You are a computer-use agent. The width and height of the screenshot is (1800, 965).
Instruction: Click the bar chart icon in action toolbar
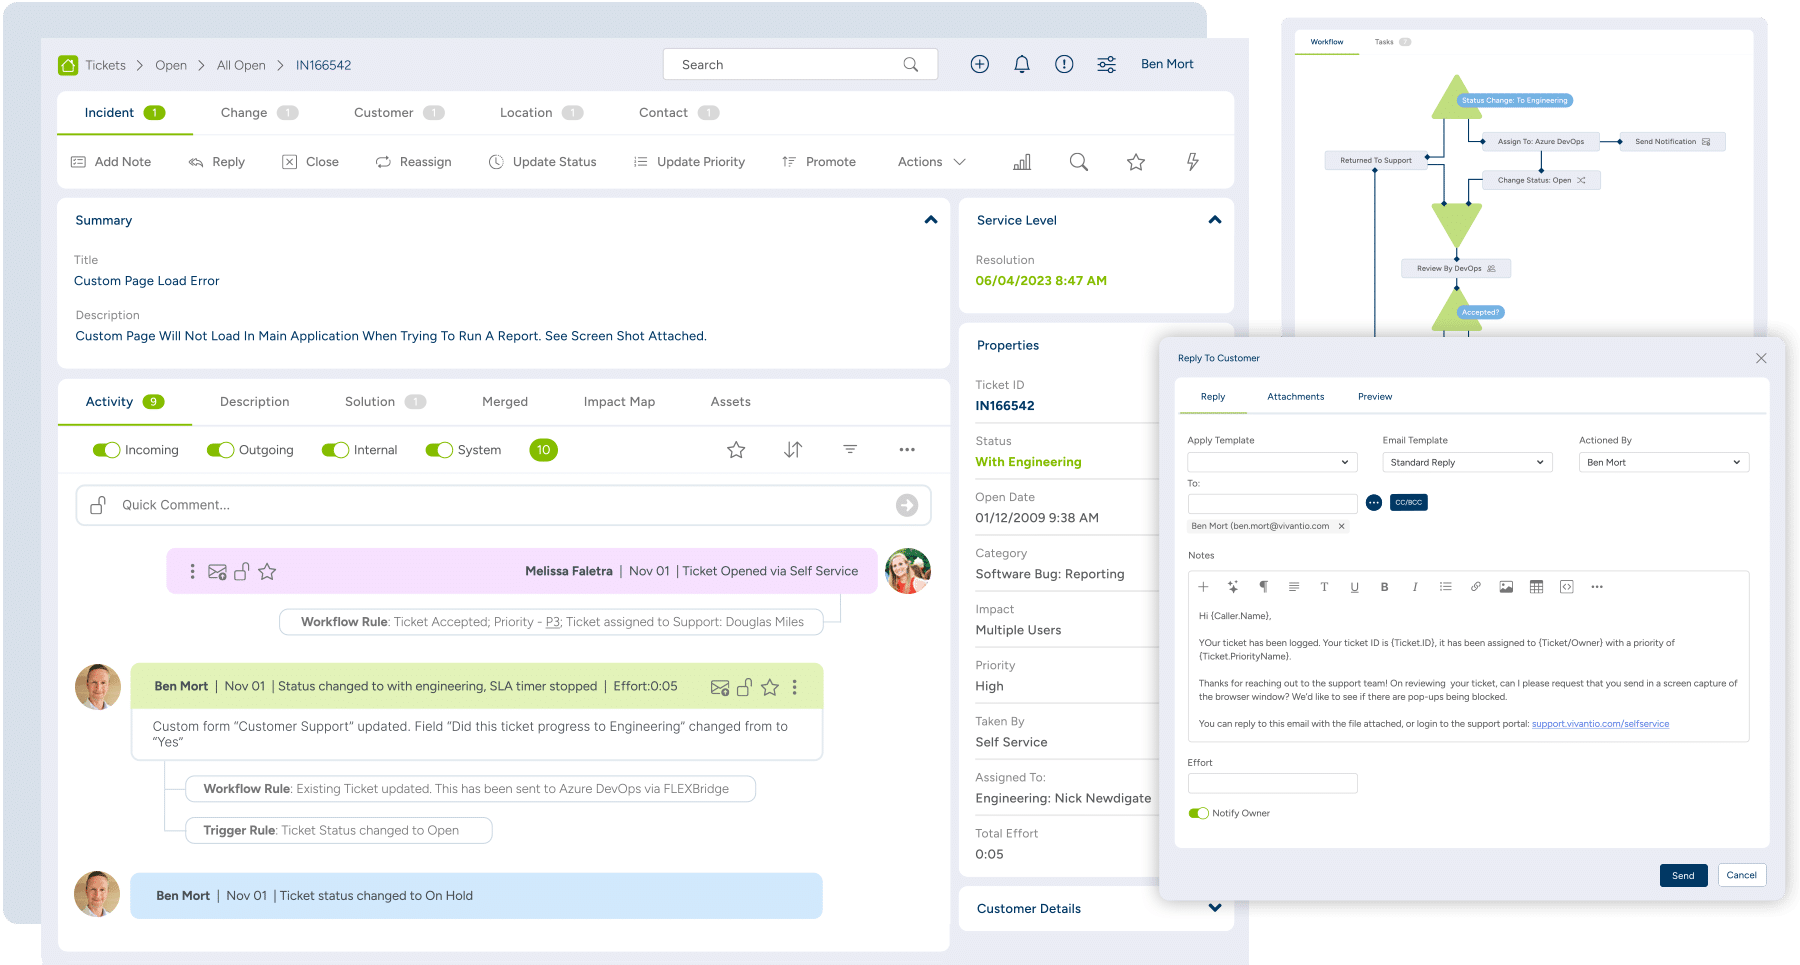[x=1022, y=162]
